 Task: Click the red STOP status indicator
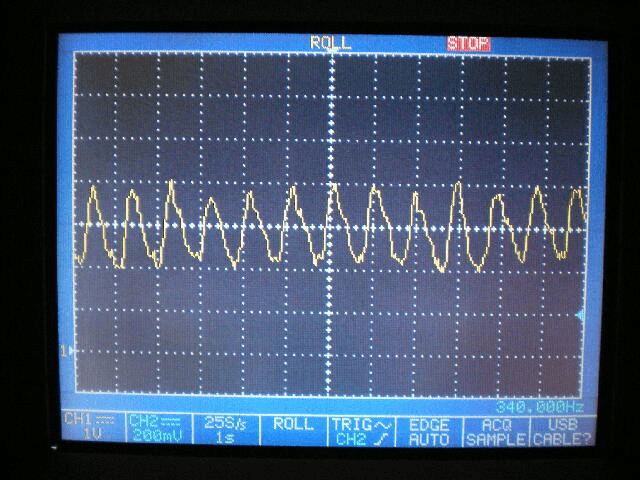468,44
